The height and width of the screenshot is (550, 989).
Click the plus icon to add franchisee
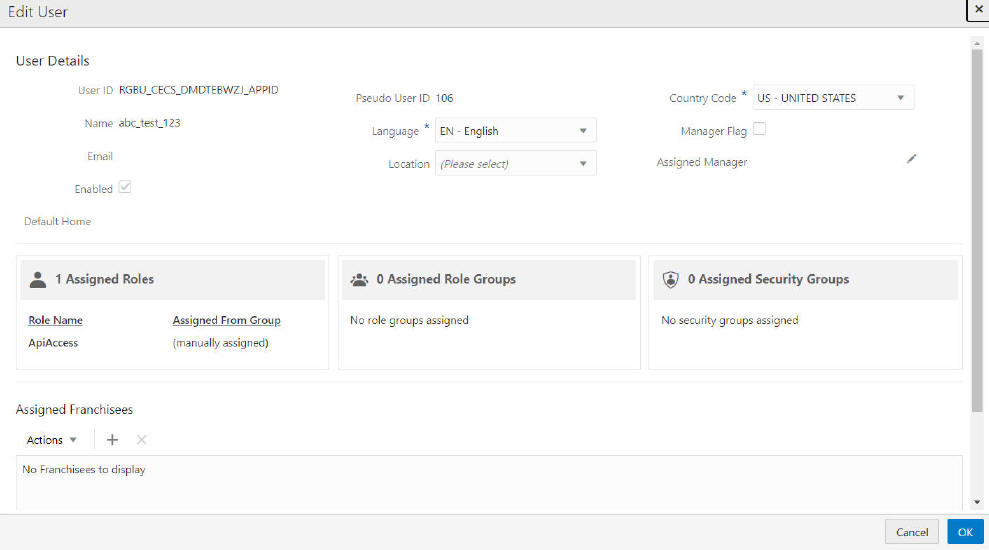pyautogui.click(x=112, y=440)
